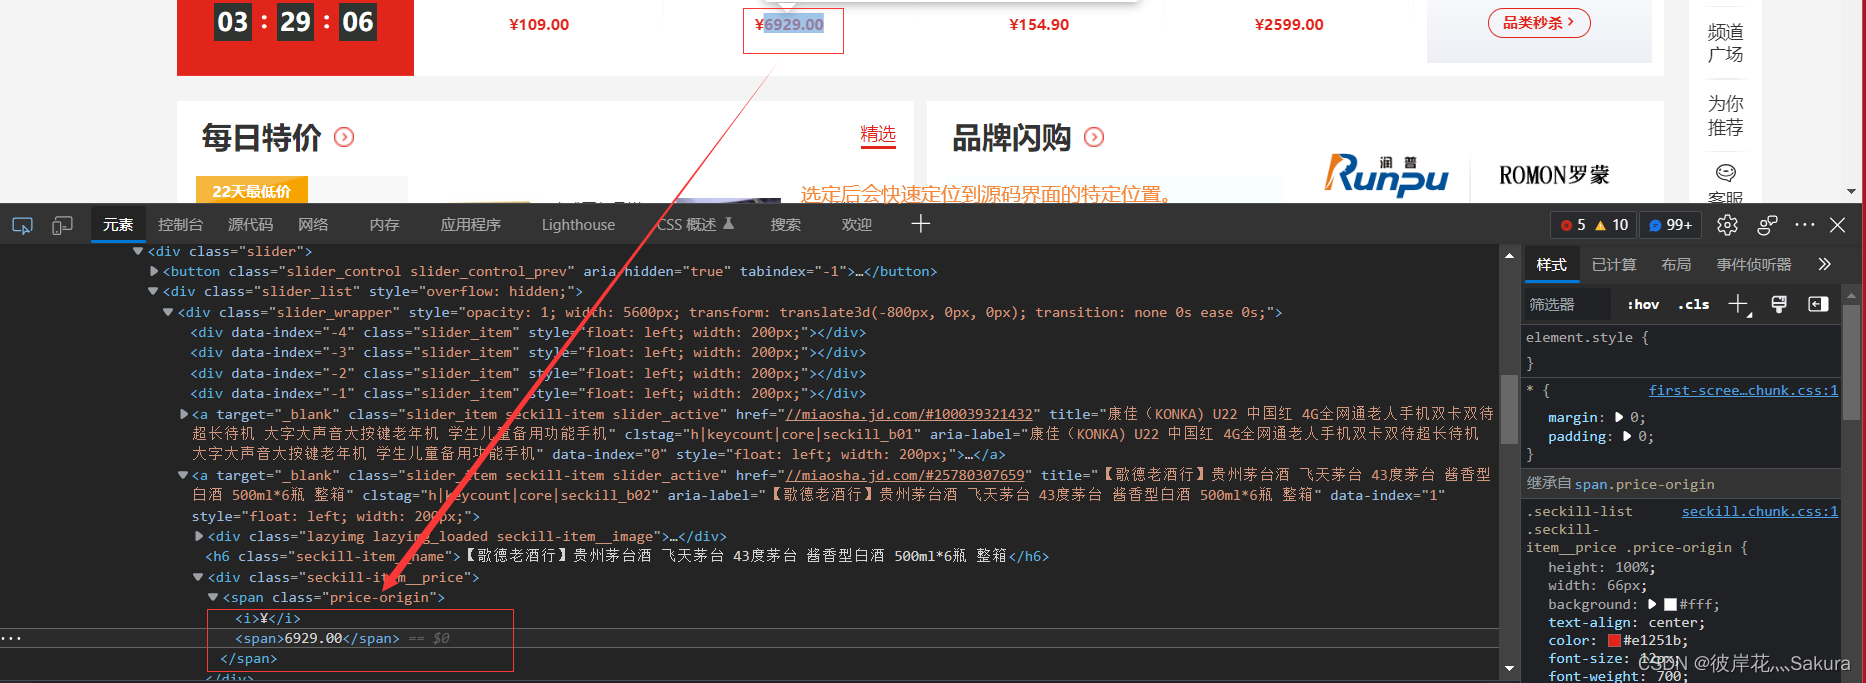Collapse the slider_wrapper div node
1866x683 pixels.
168,312
